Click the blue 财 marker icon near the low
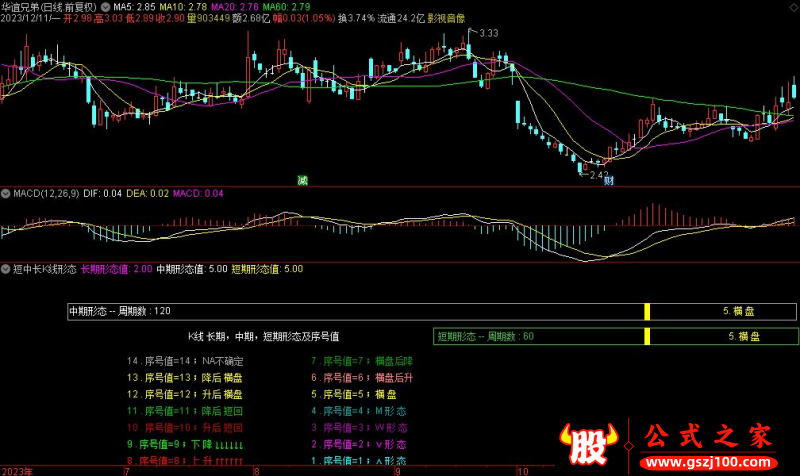800x476 pixels. 607,181
